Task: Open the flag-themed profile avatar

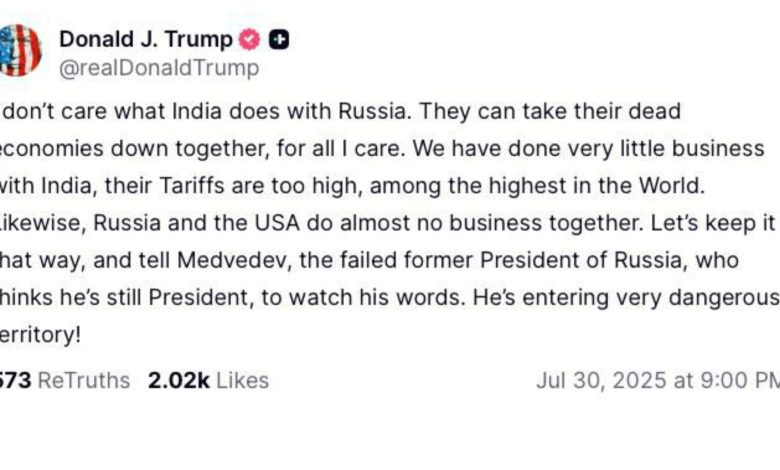Action: 20,50
